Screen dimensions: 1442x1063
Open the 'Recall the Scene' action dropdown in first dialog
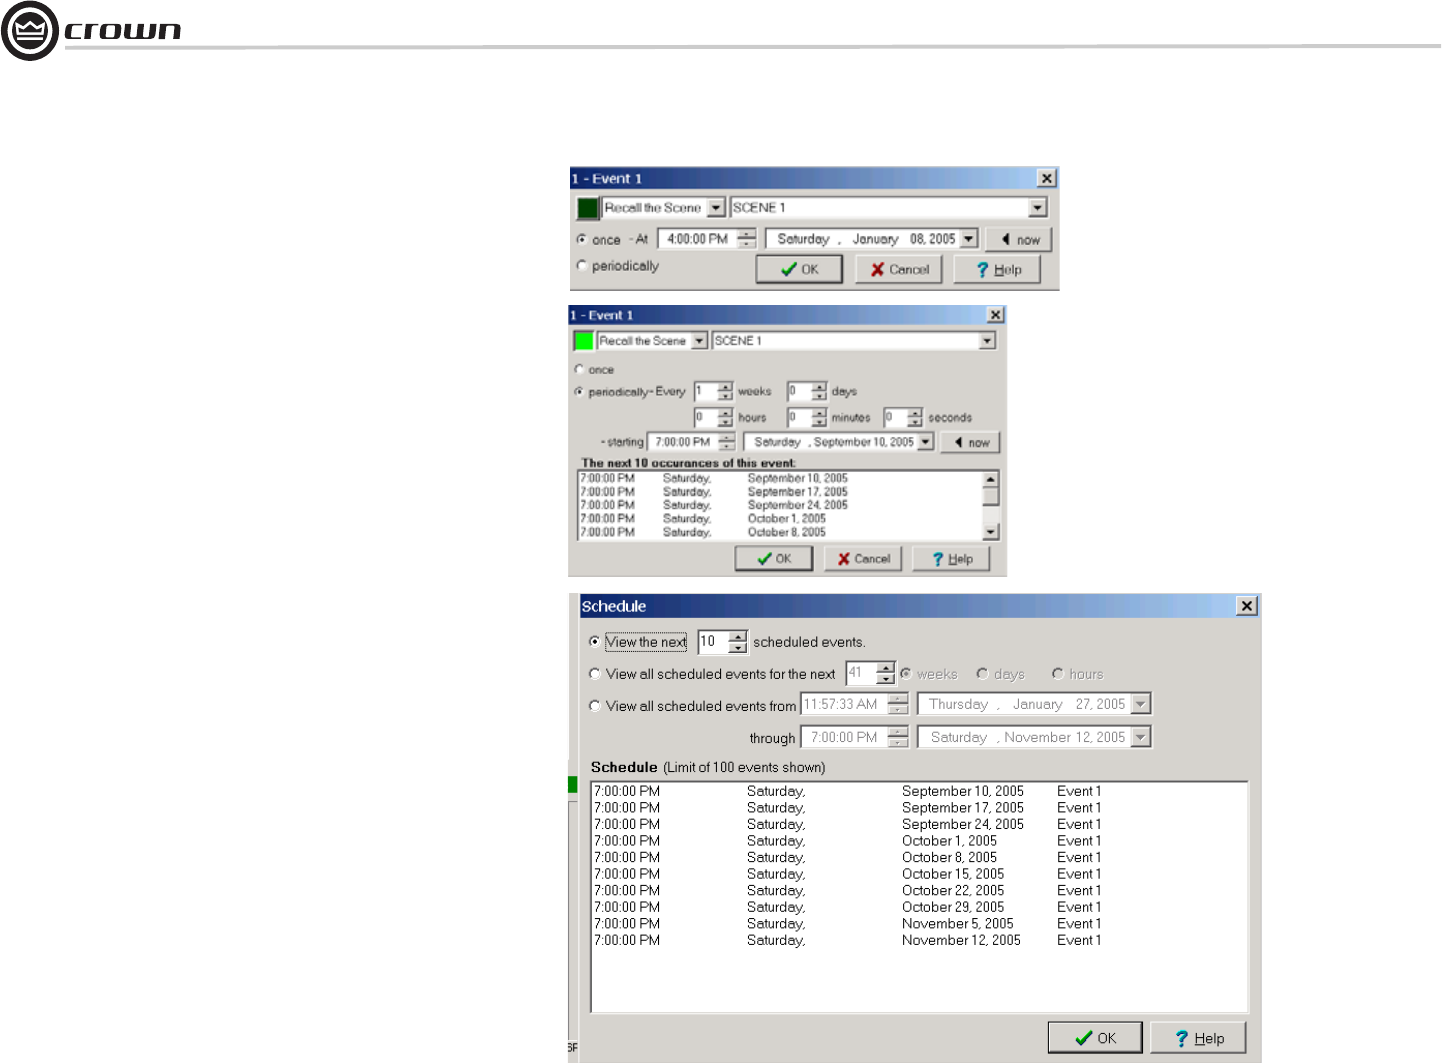(x=716, y=208)
